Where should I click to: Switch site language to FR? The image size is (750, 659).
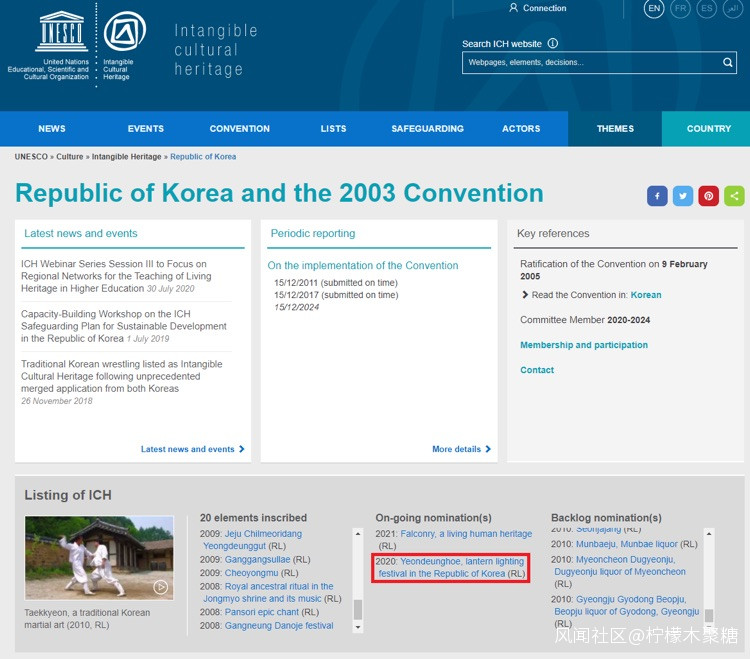[681, 9]
